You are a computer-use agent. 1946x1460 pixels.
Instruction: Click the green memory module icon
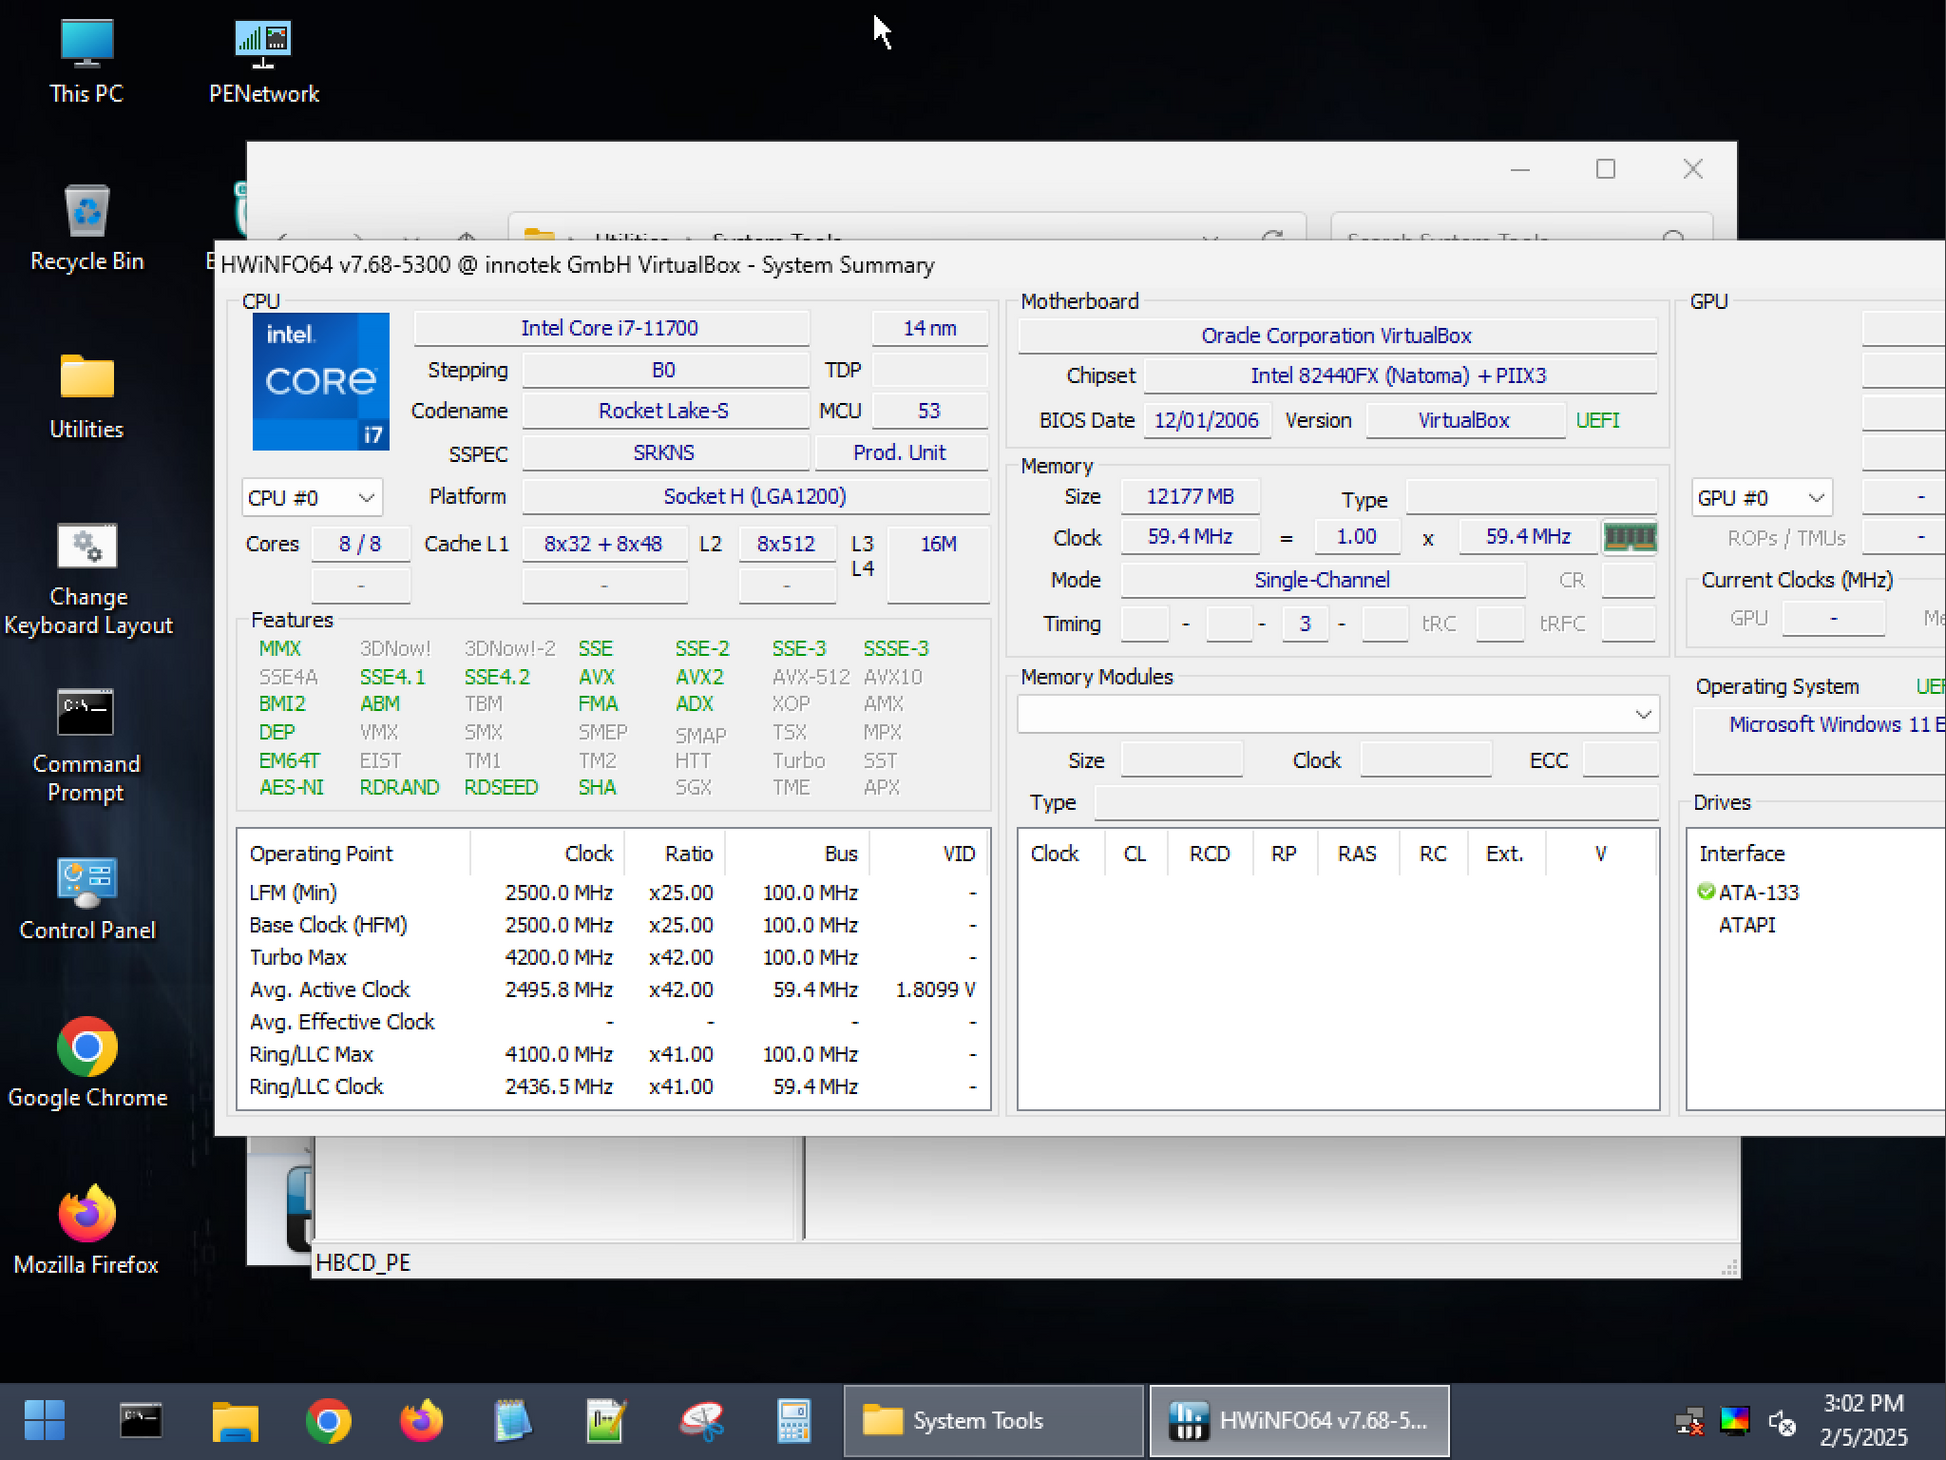tap(1628, 538)
